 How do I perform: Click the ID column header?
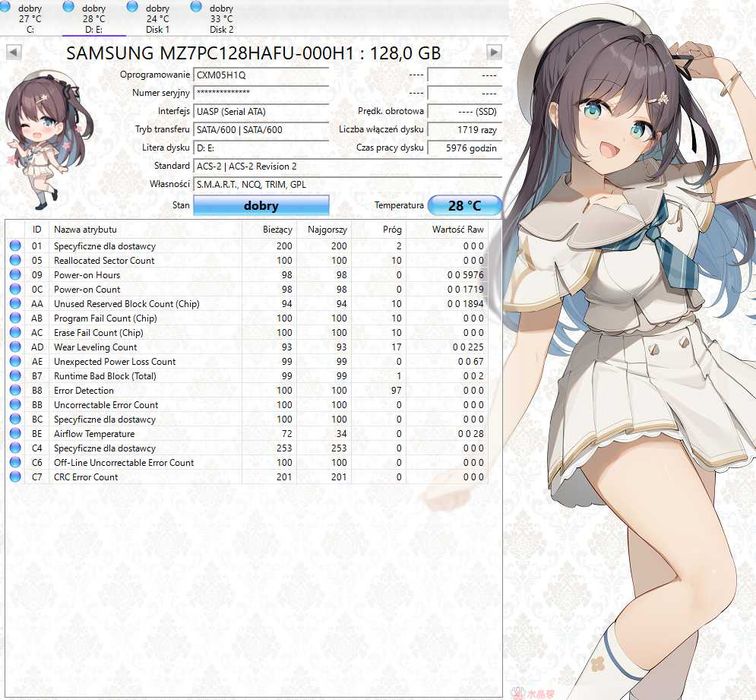[x=37, y=229]
